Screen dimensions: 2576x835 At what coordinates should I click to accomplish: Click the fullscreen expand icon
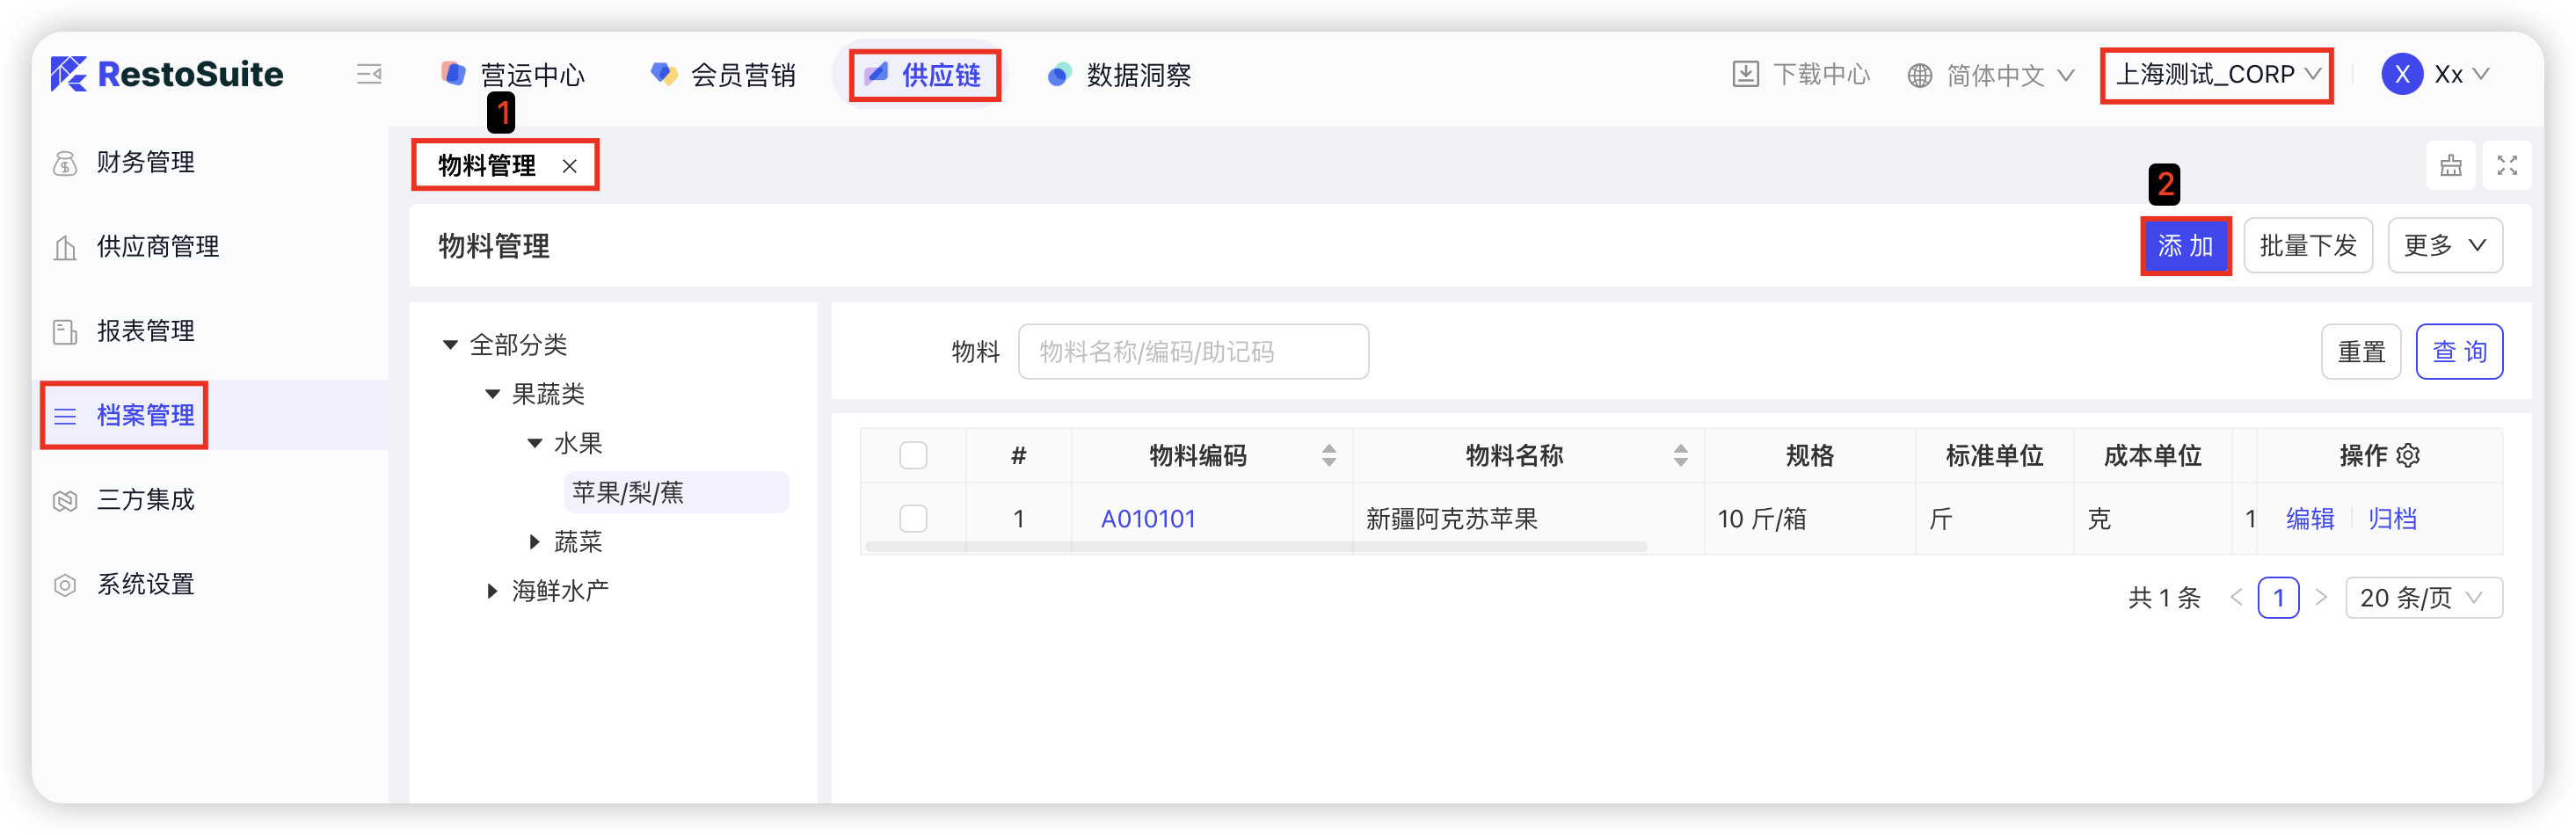click(x=2506, y=166)
